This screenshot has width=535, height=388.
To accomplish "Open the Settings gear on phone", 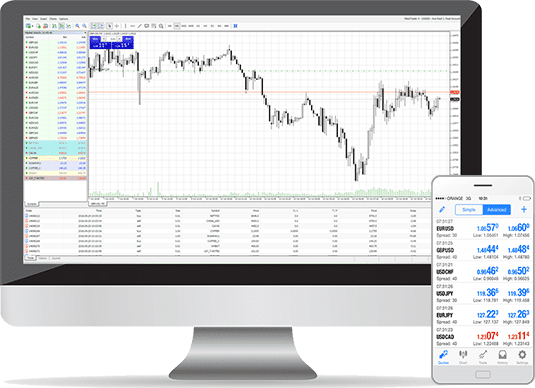I will [x=522, y=357].
